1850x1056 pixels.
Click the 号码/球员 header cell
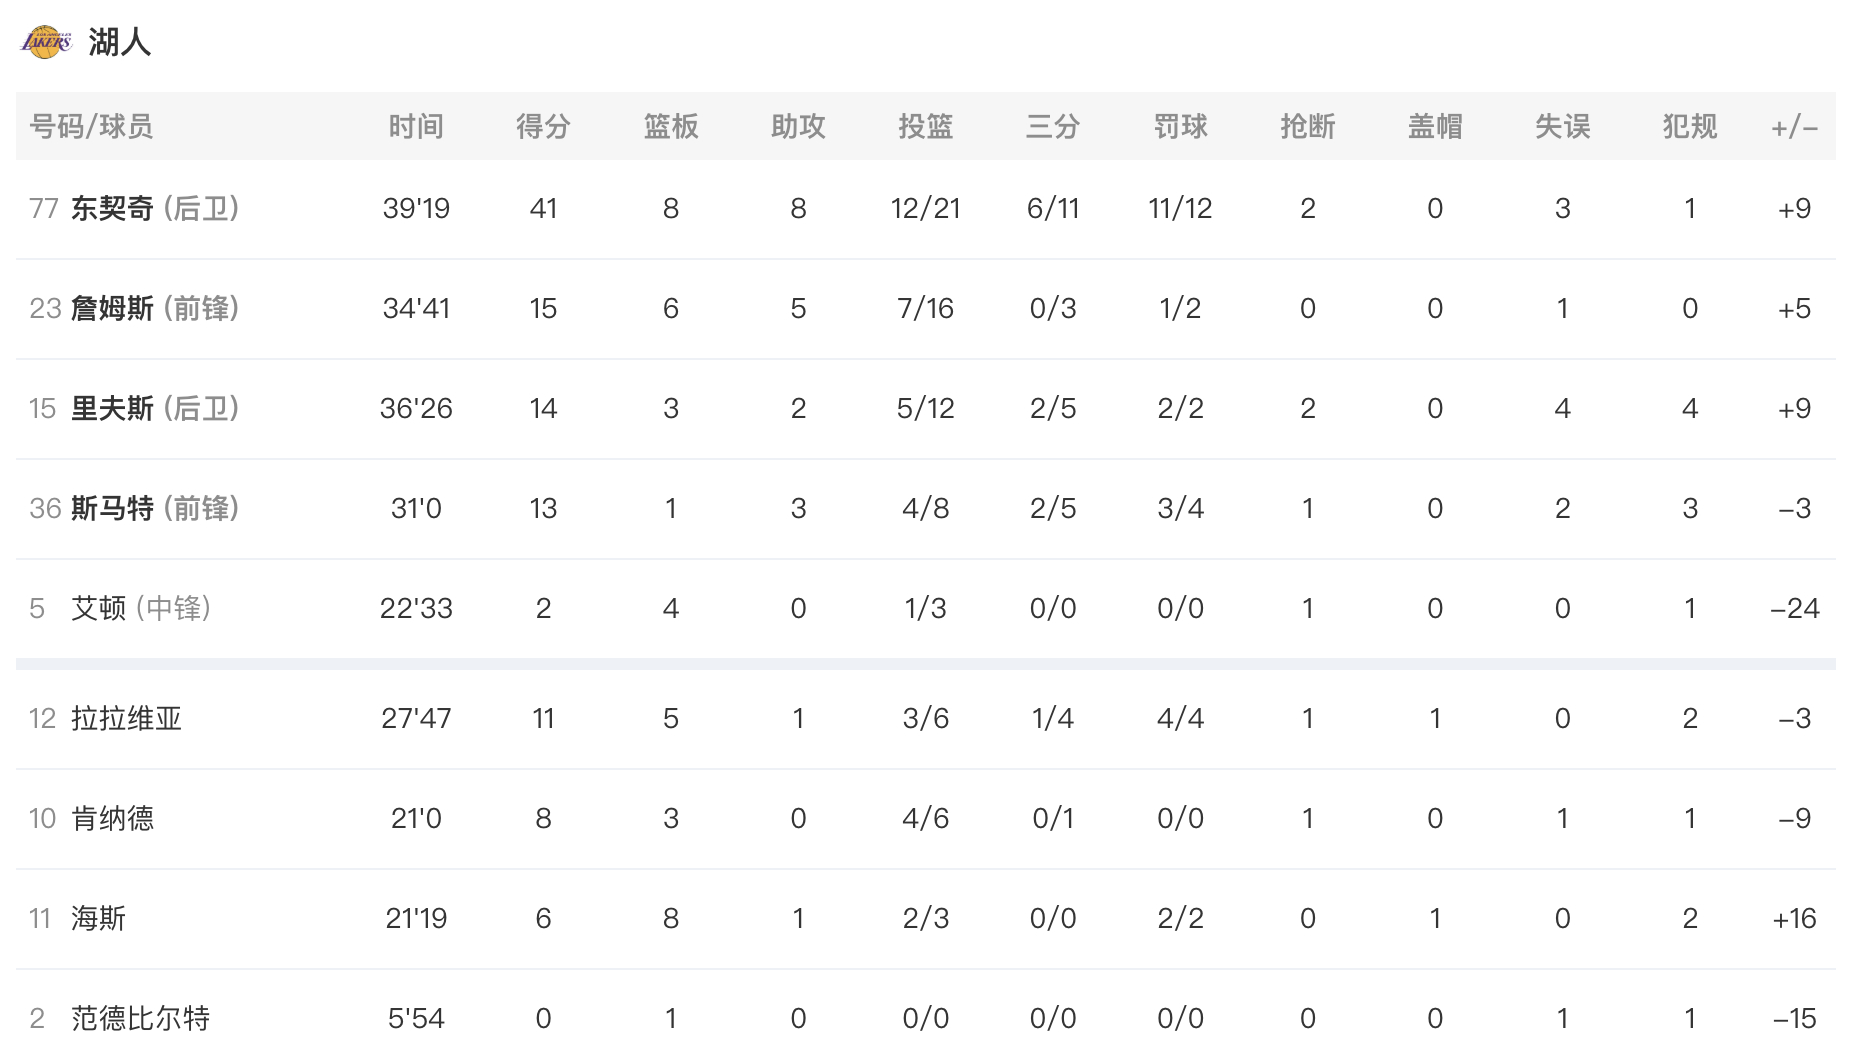91,126
